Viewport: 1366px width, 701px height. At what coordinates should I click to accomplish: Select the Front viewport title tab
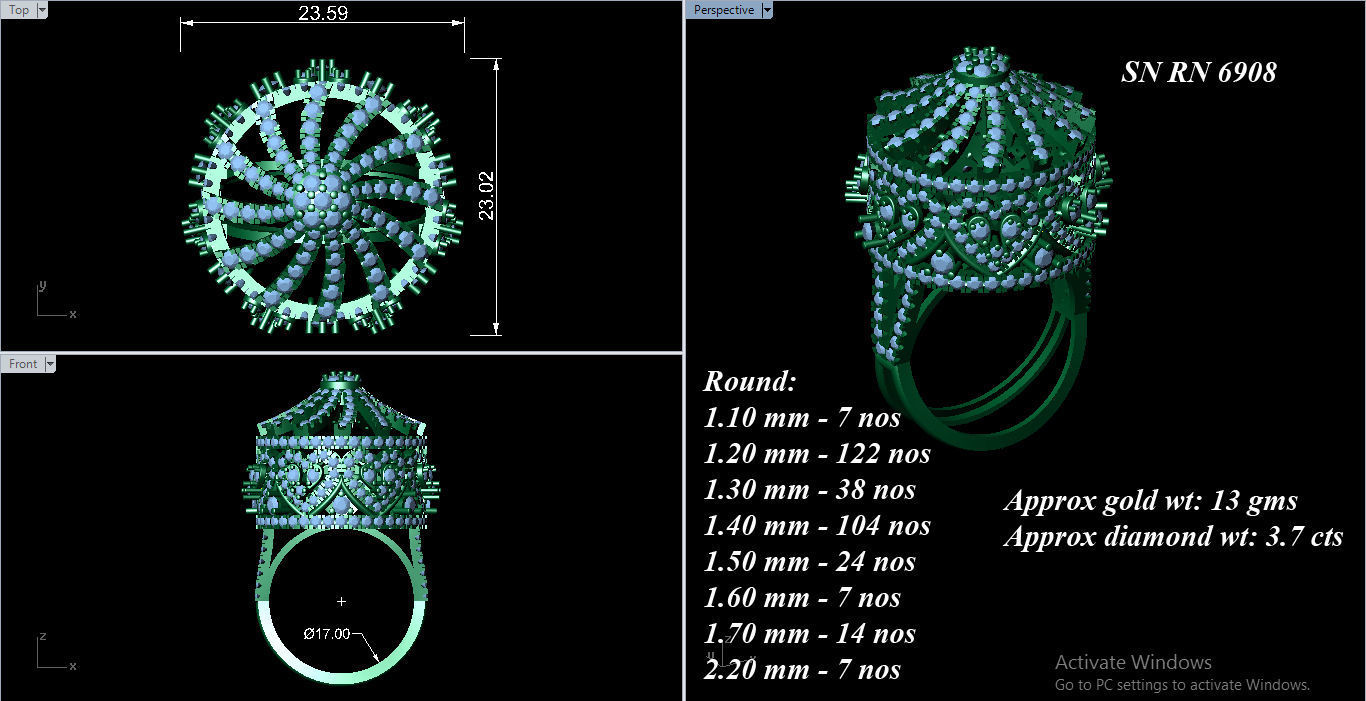coord(23,364)
